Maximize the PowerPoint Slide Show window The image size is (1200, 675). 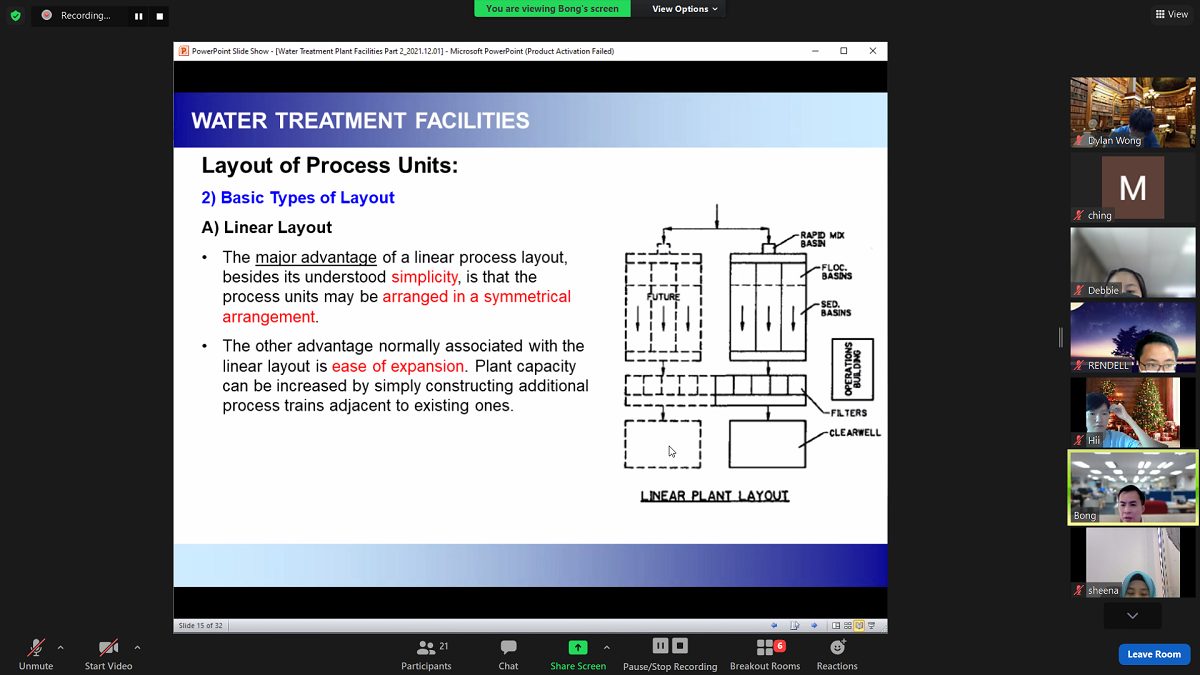point(844,51)
